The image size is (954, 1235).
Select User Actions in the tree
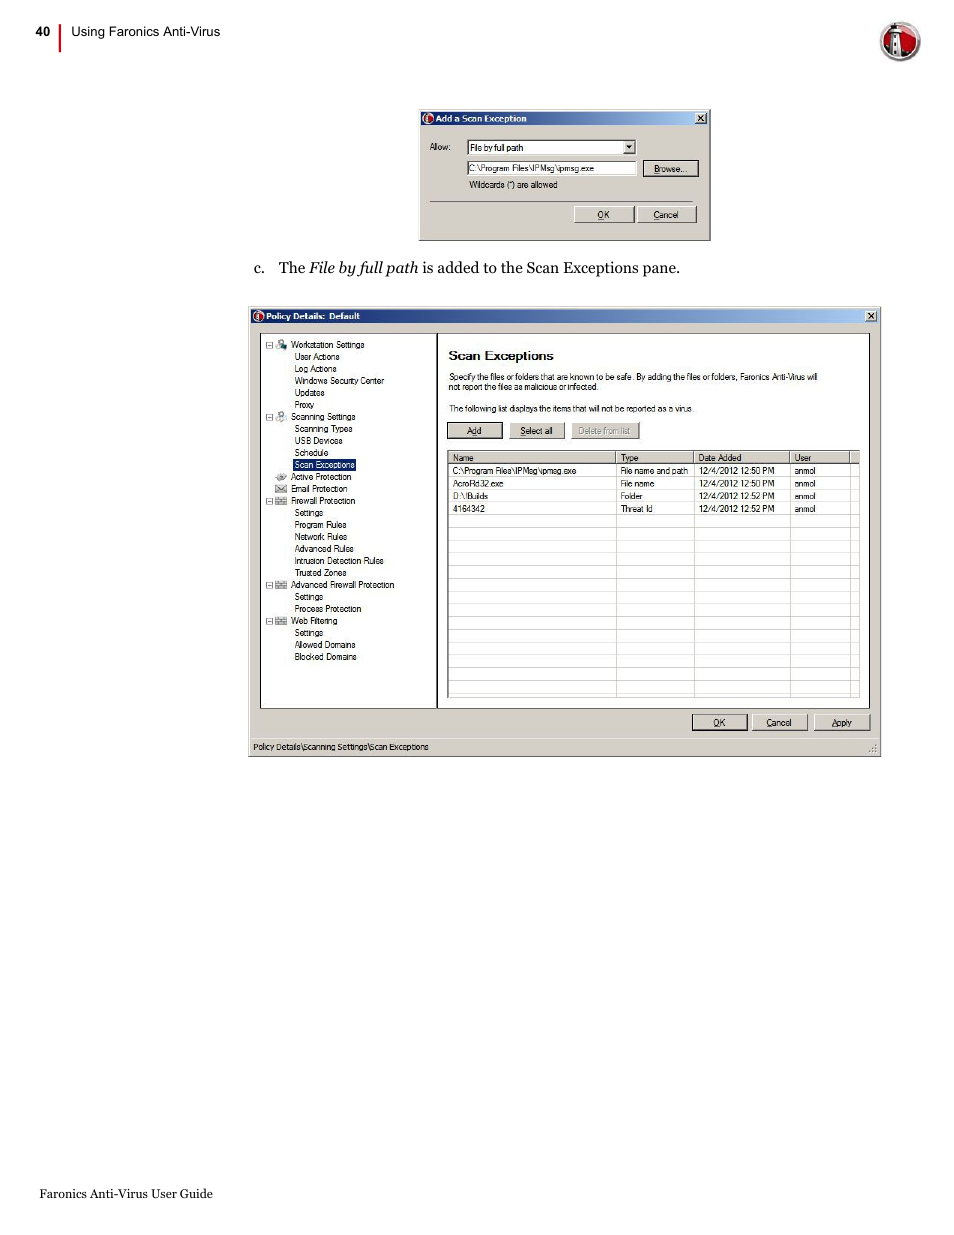pyautogui.click(x=317, y=357)
